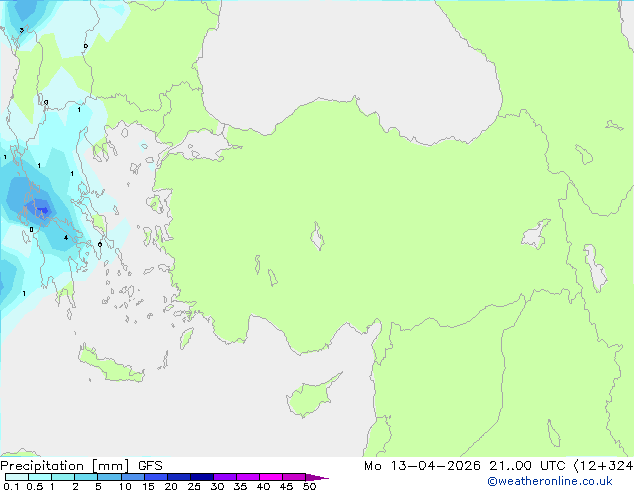Viewport: 634px width, 490px height.
Task: Choose the 20–25 mm legend swatch
Action: pos(179,477)
